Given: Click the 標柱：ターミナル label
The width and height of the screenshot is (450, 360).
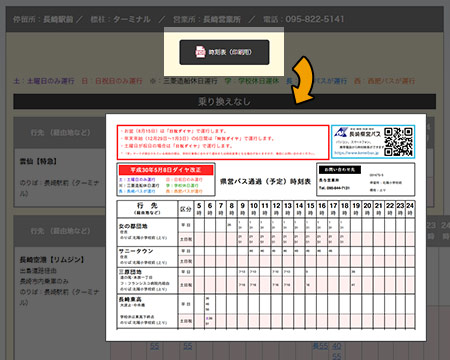Looking at the screenshot, I should 120,20.
